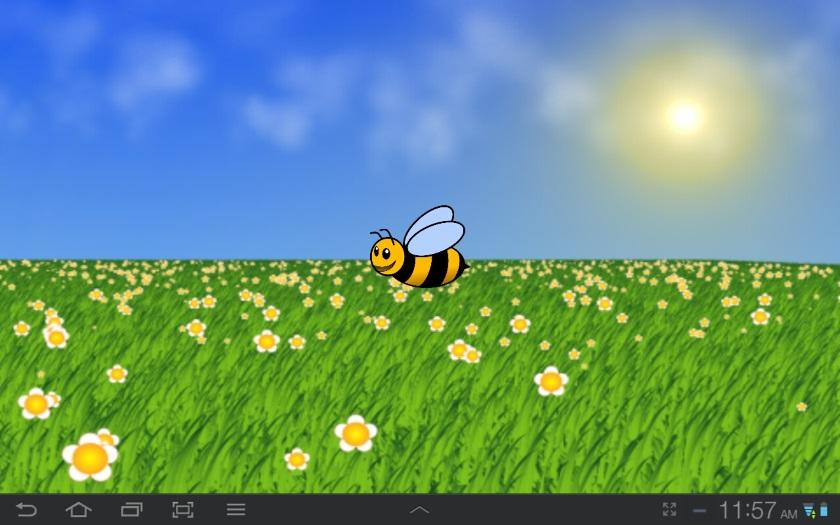Capture the screen with the screenshot icon

click(x=183, y=509)
